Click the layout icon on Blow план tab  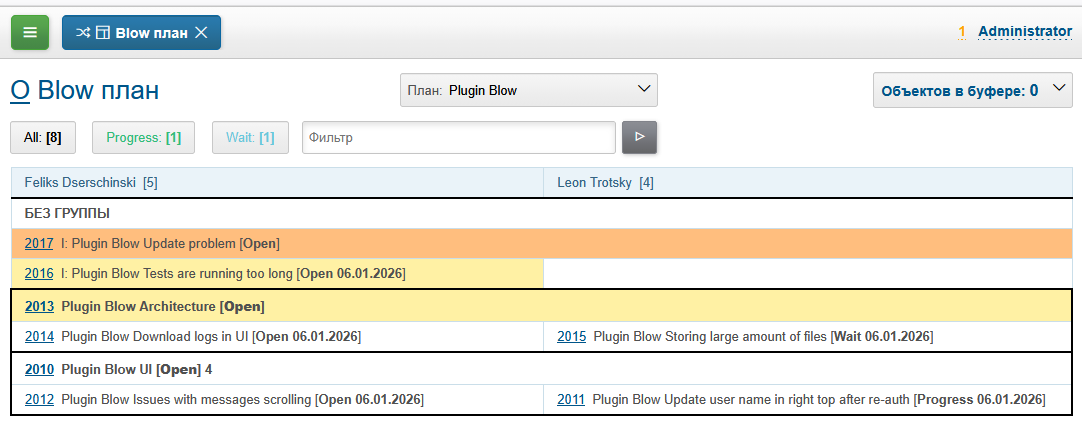[x=102, y=32]
